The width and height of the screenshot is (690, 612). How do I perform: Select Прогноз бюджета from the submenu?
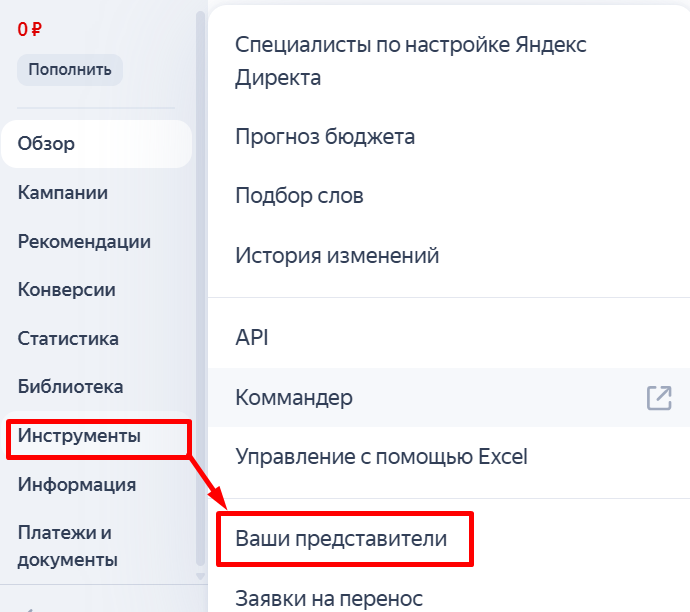pos(325,136)
